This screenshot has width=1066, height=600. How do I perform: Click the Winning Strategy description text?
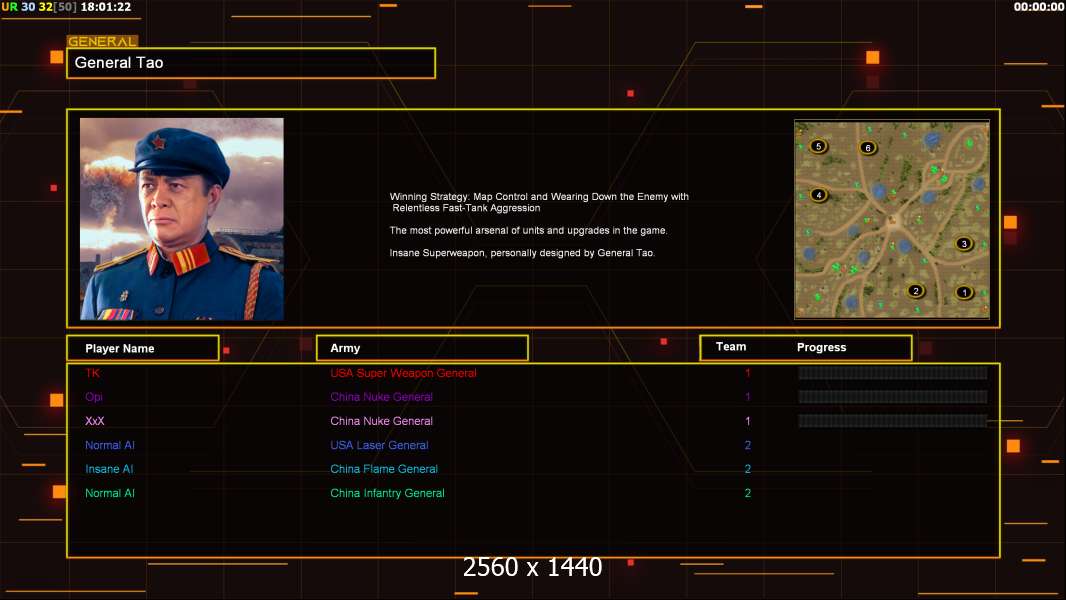(x=539, y=202)
